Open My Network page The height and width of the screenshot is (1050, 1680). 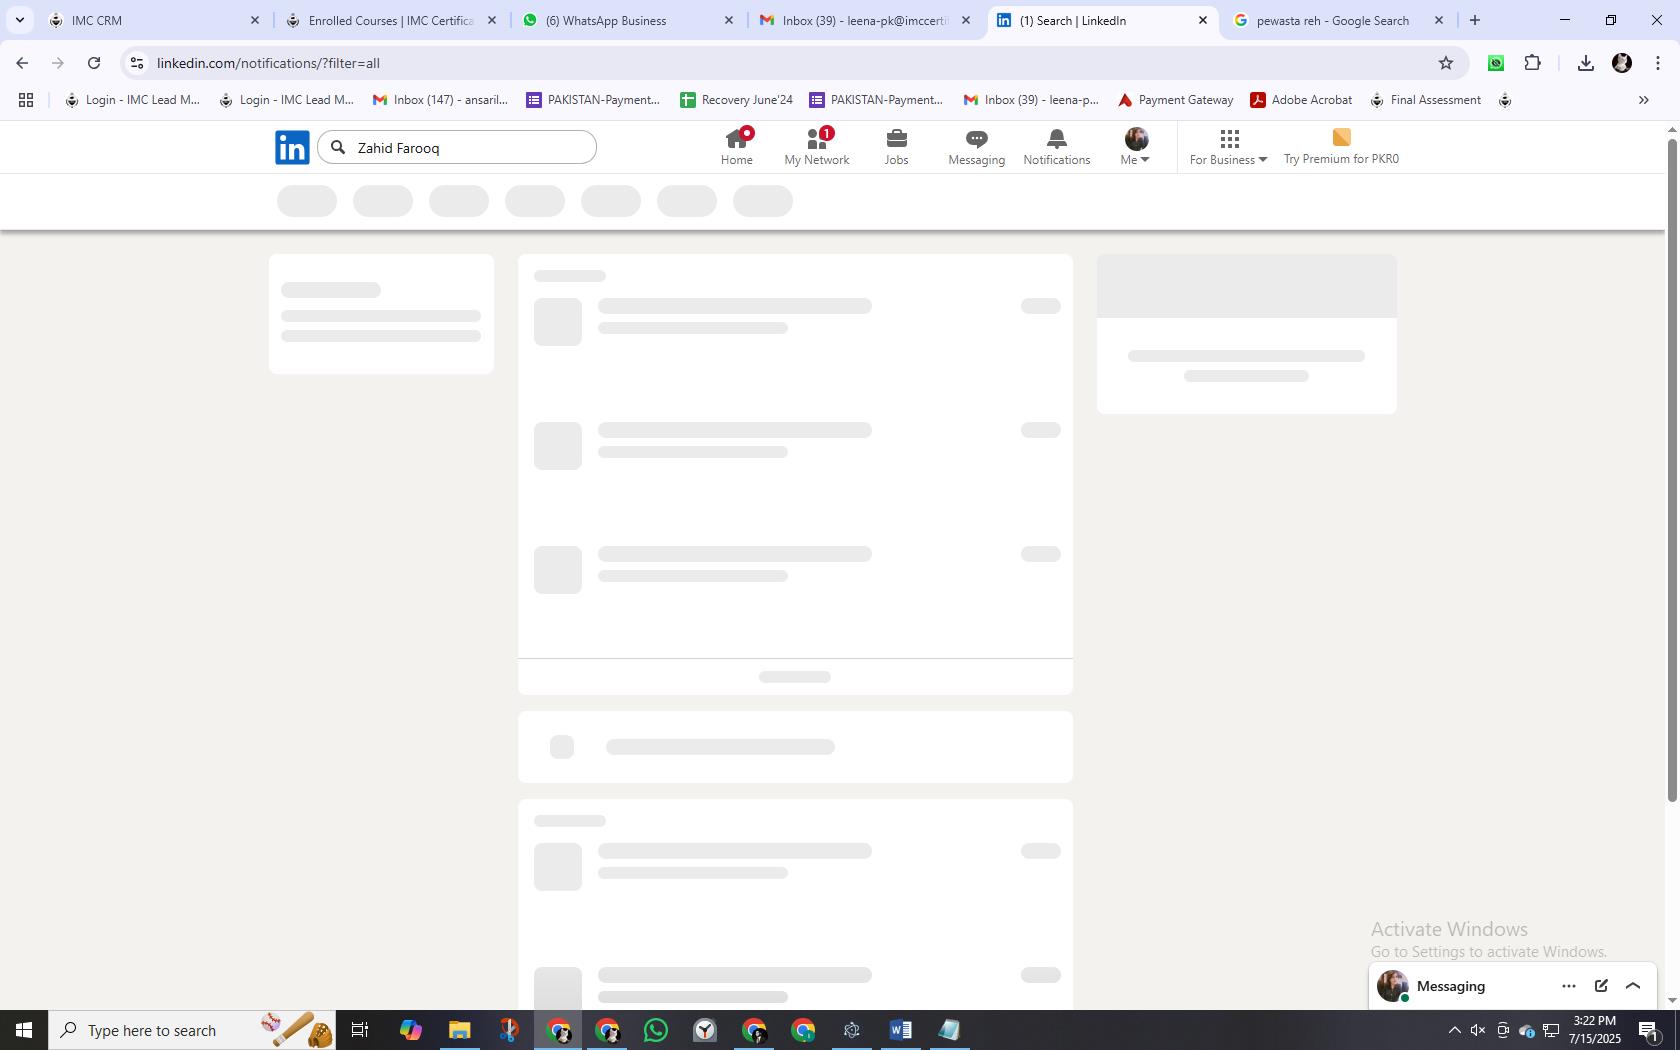coord(817,147)
